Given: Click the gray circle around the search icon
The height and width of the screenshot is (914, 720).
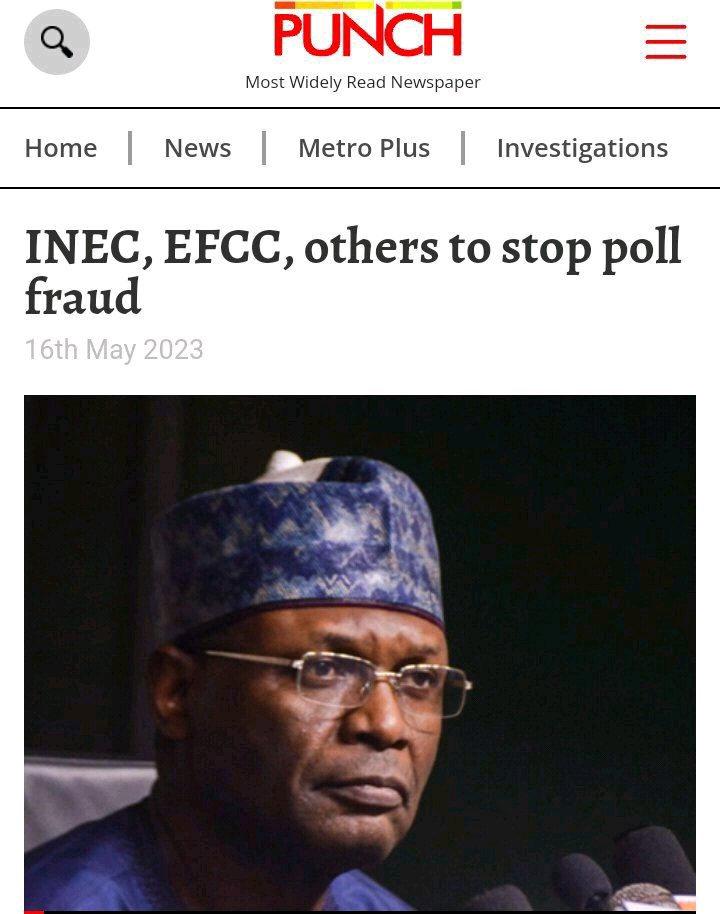Looking at the screenshot, I should [57, 41].
